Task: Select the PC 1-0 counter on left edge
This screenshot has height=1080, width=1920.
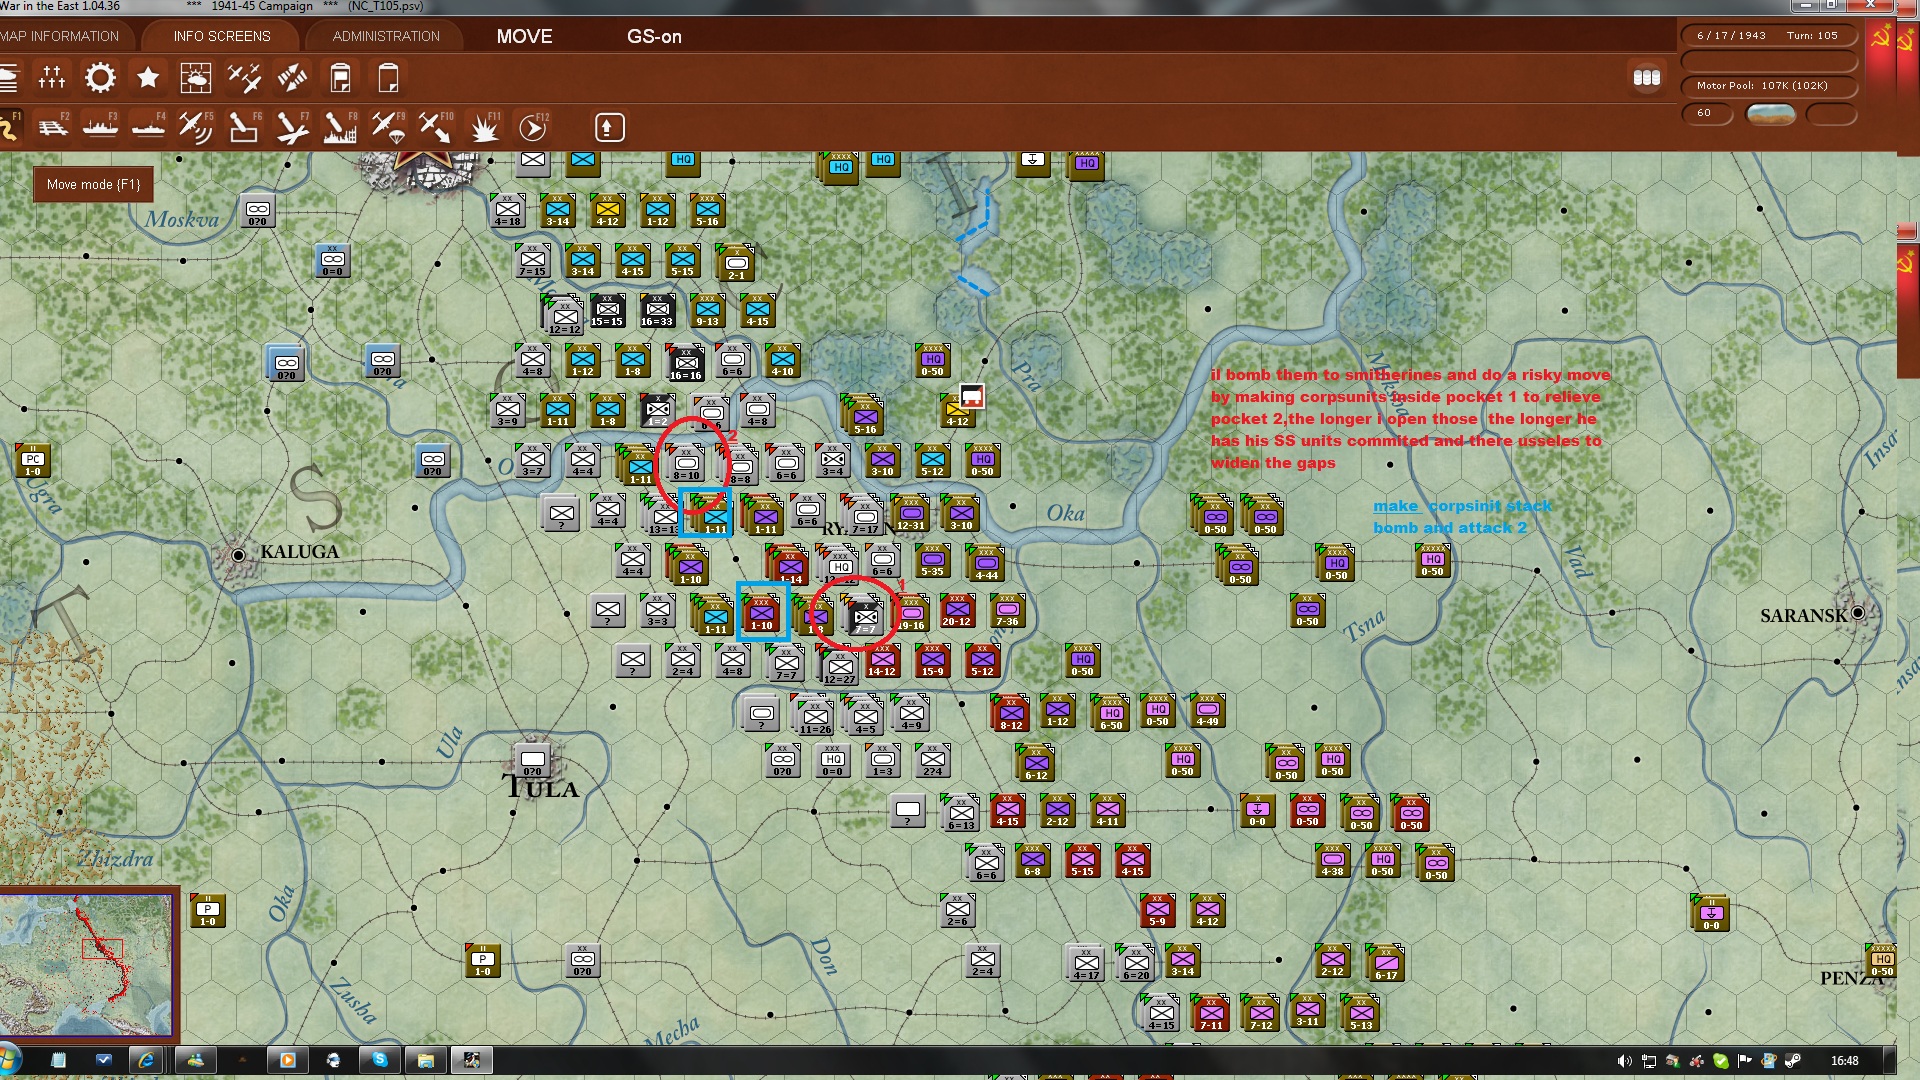Action: pos(33,461)
